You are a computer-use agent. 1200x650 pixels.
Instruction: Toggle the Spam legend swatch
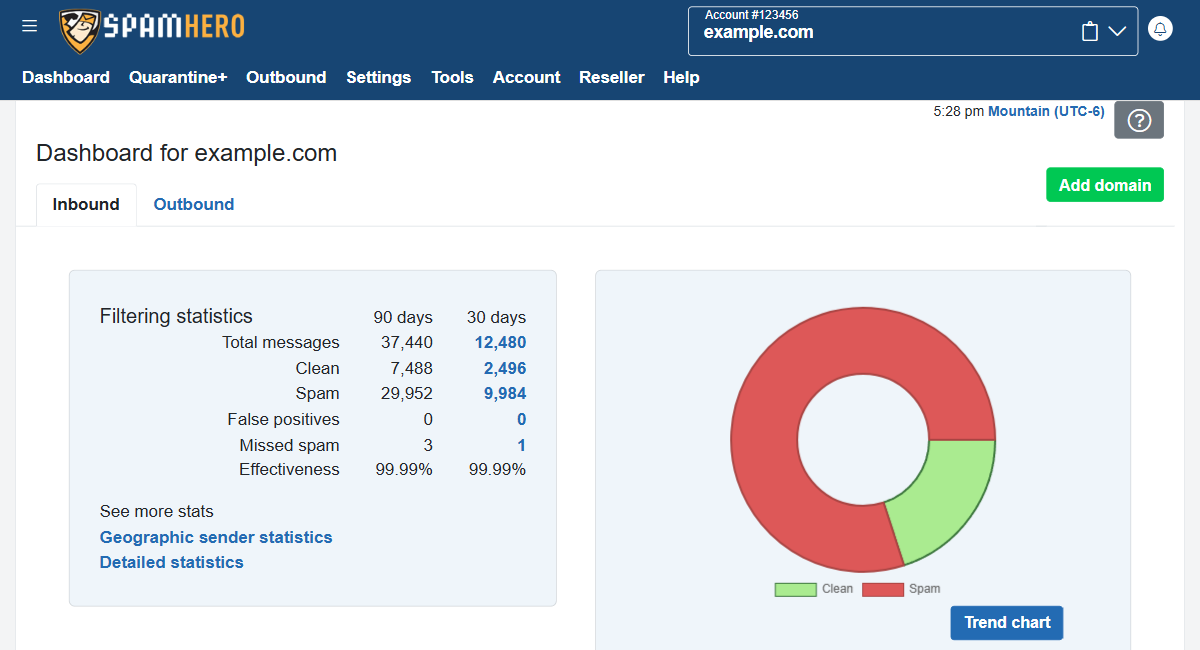tap(883, 589)
